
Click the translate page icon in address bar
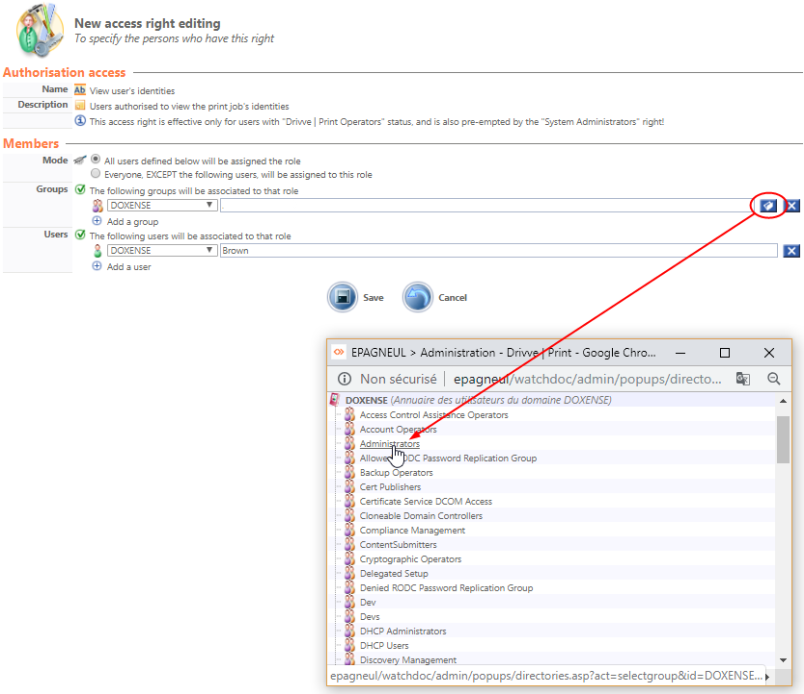pos(743,379)
